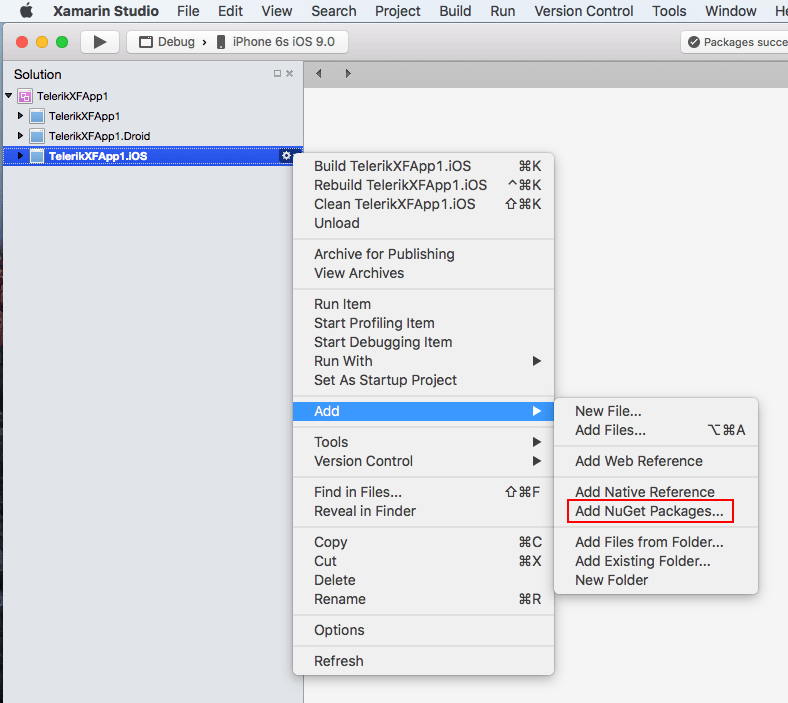Click the Run play button
This screenshot has height=703, width=788.
(100, 42)
